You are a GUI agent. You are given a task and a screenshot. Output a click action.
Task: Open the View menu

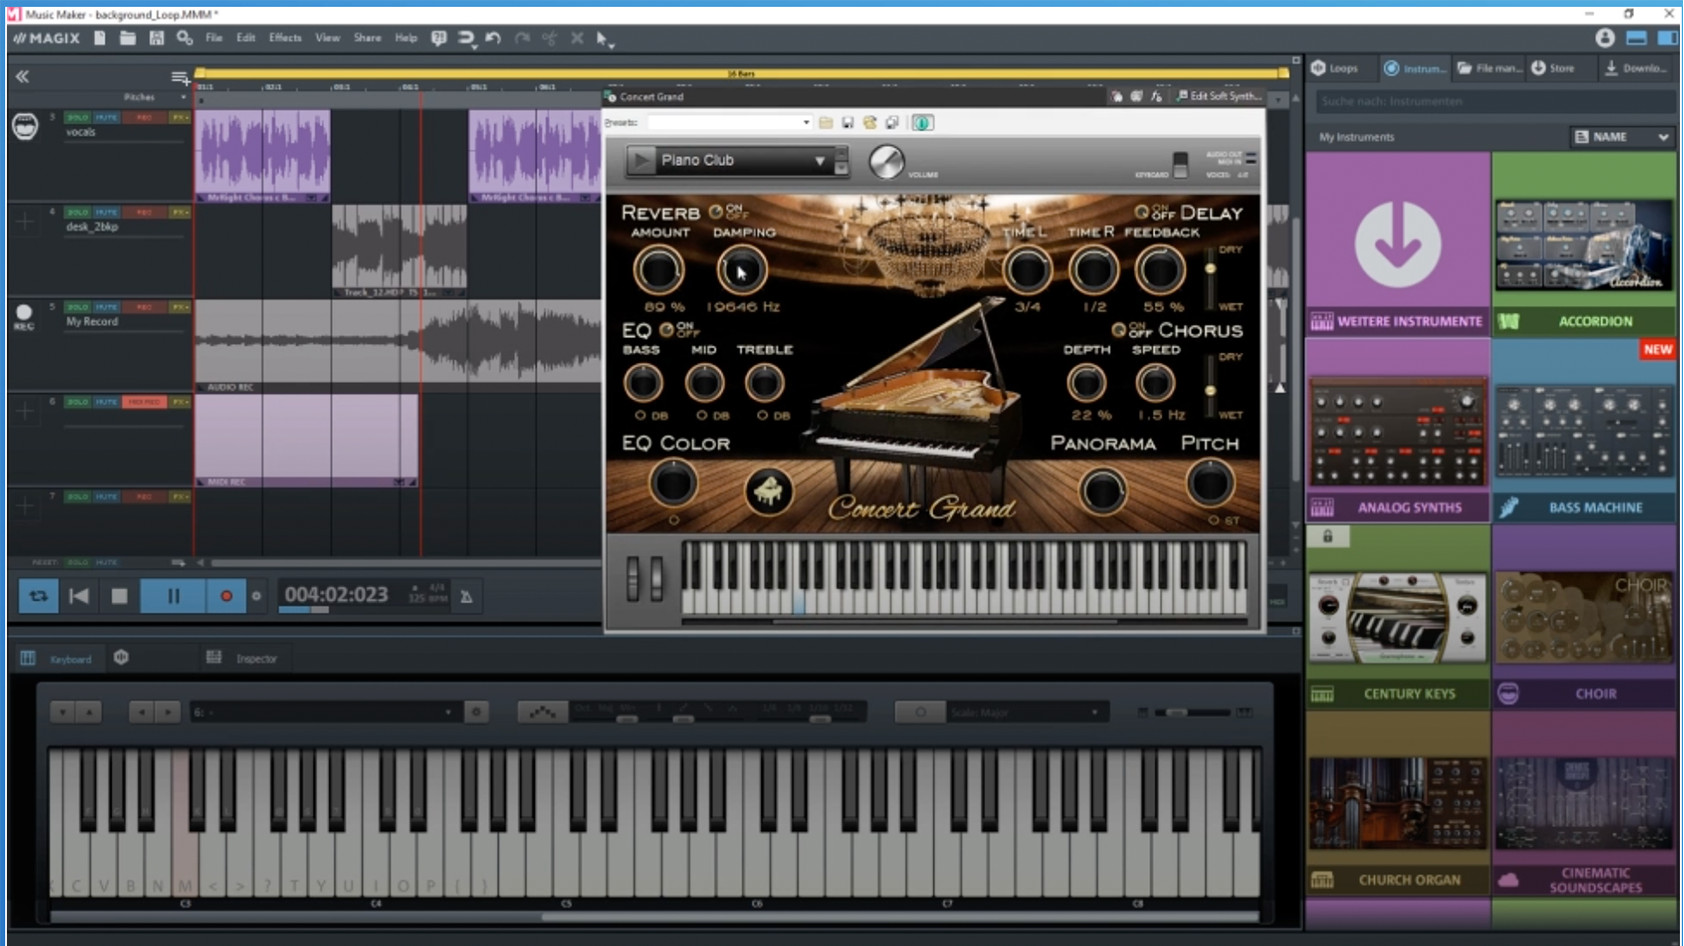click(x=328, y=38)
